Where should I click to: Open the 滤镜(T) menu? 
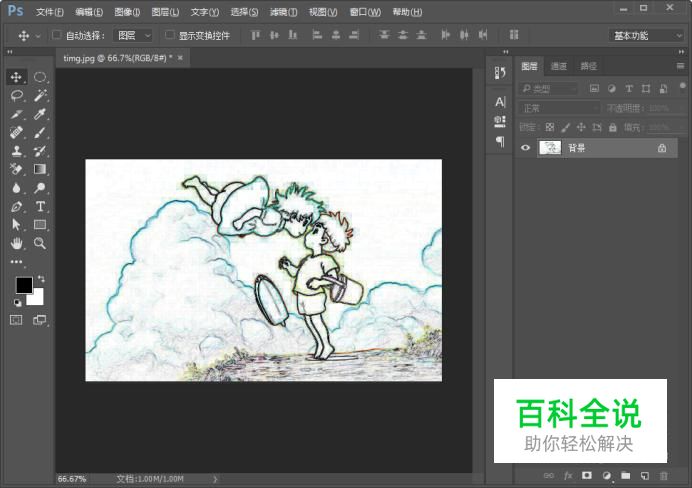pyautogui.click(x=283, y=12)
